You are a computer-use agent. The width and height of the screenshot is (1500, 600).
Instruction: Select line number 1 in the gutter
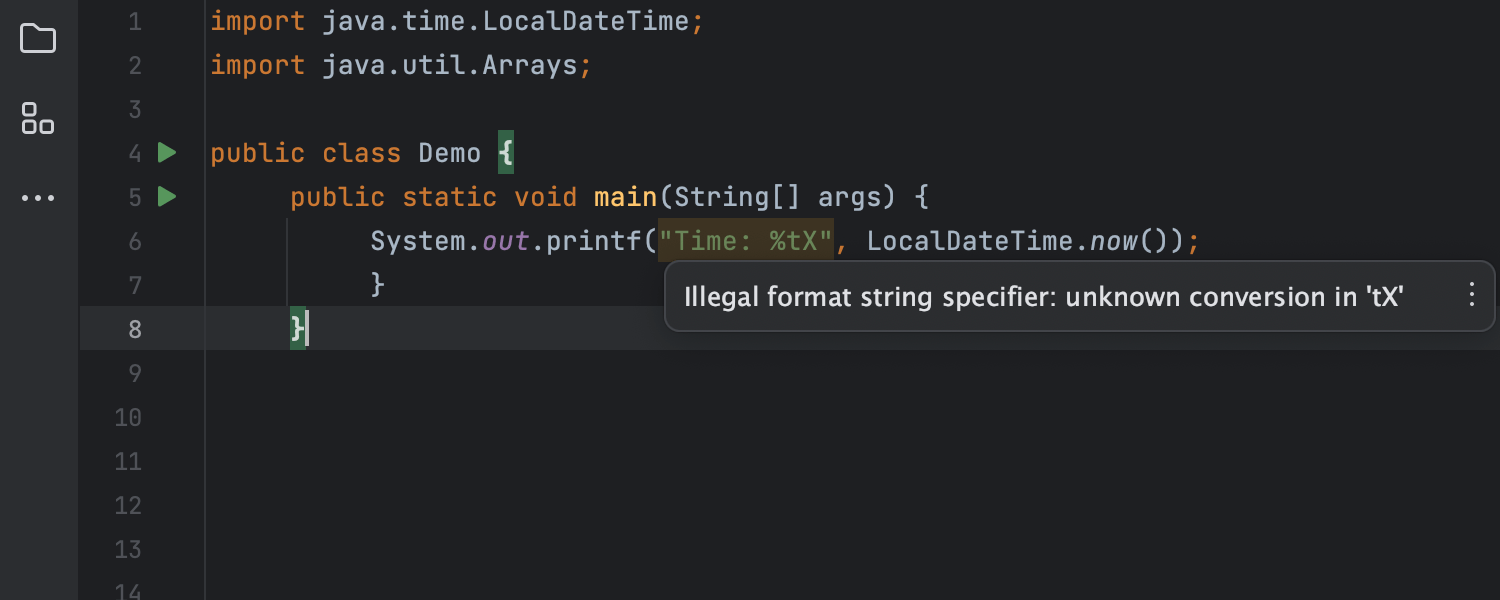tap(135, 20)
